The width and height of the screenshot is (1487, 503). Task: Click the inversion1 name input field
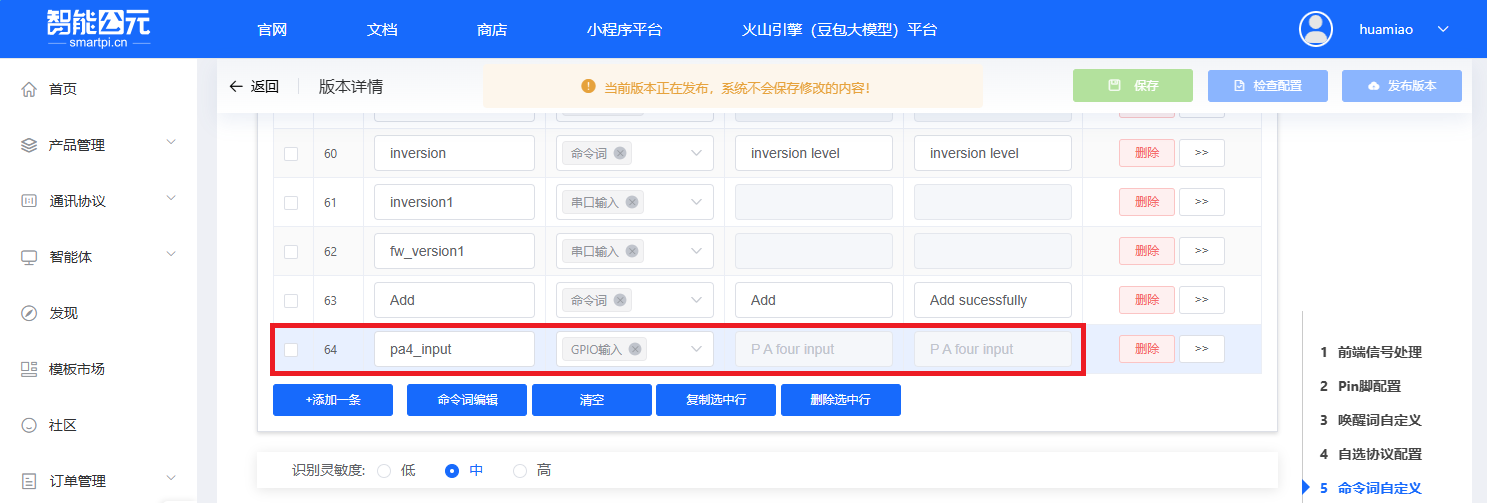coord(454,202)
